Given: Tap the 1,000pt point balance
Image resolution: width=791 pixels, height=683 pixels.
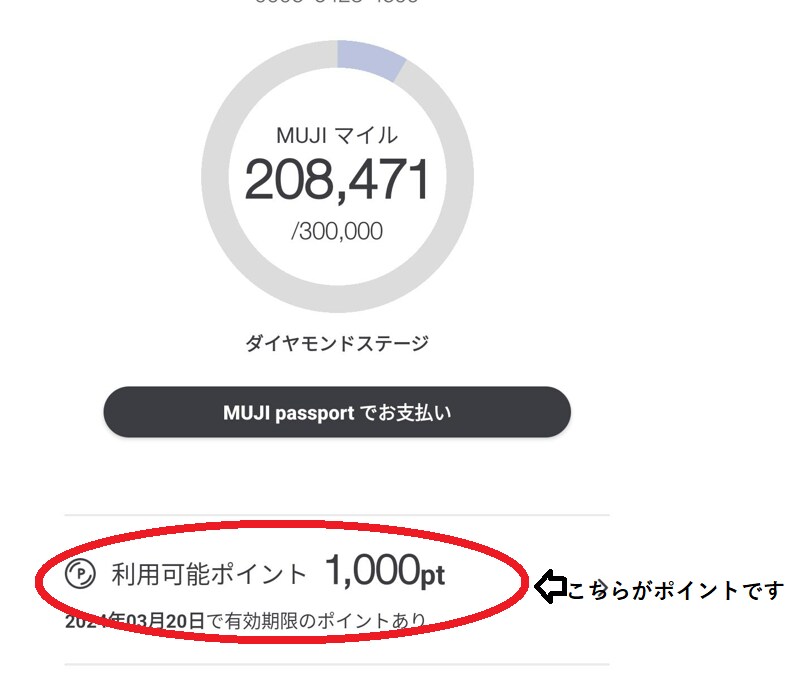Looking at the screenshot, I should point(372,572).
